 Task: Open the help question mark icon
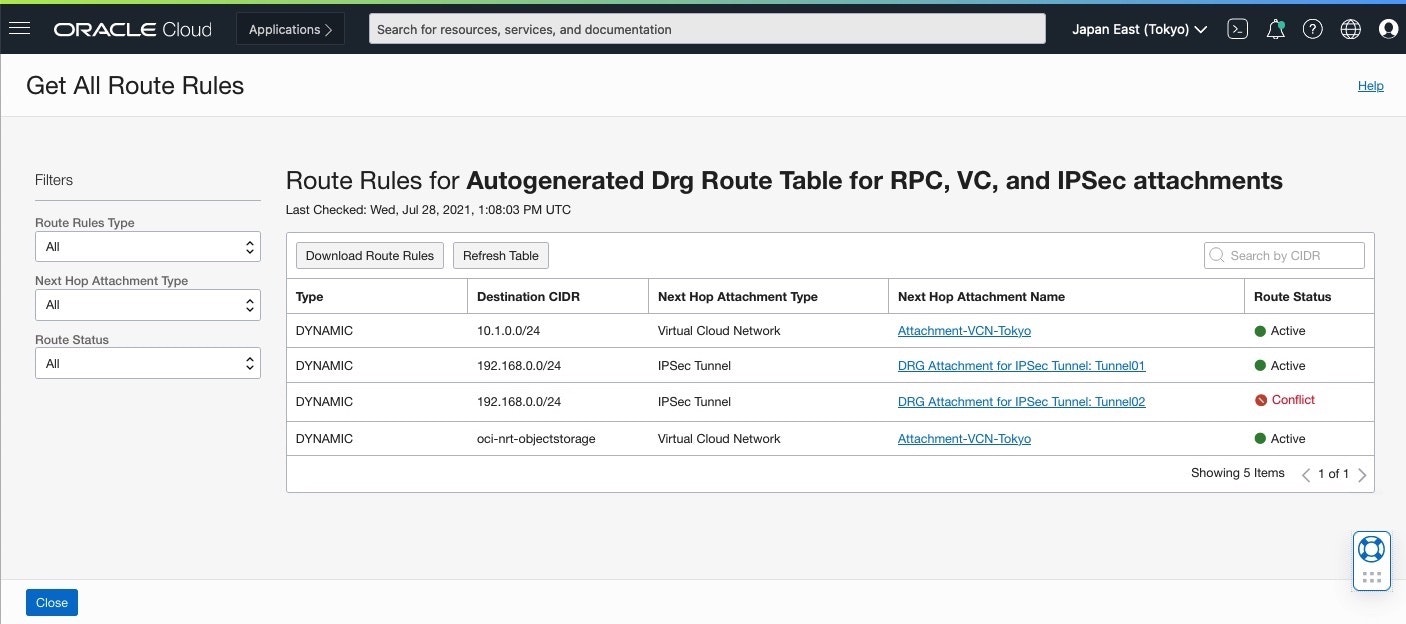[x=1313, y=29]
